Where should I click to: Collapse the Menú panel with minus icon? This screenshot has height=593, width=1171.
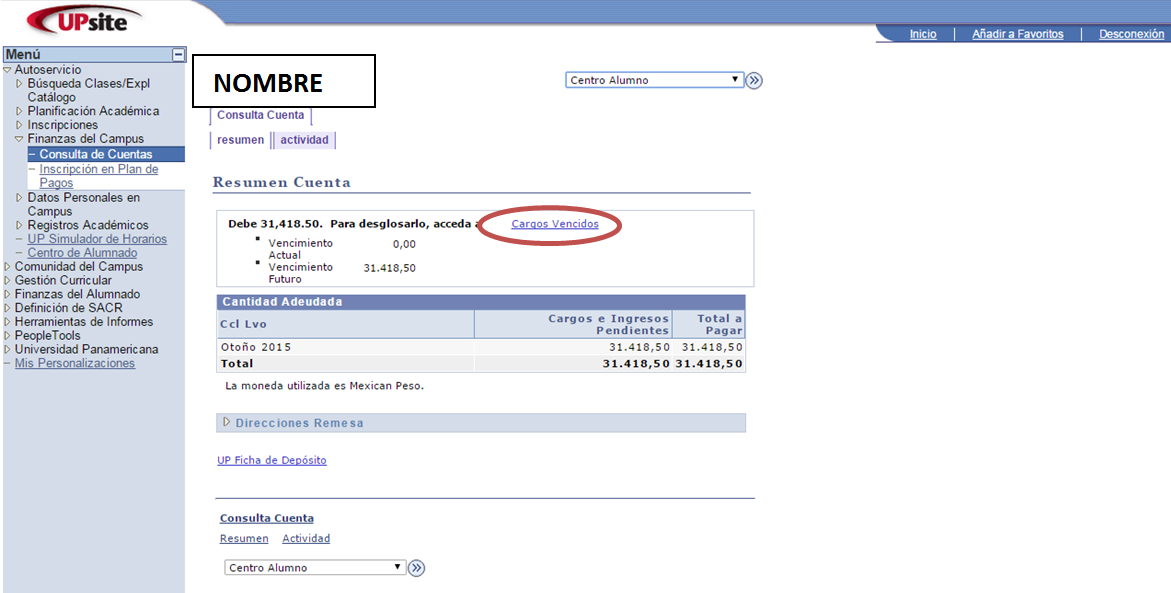coord(178,55)
